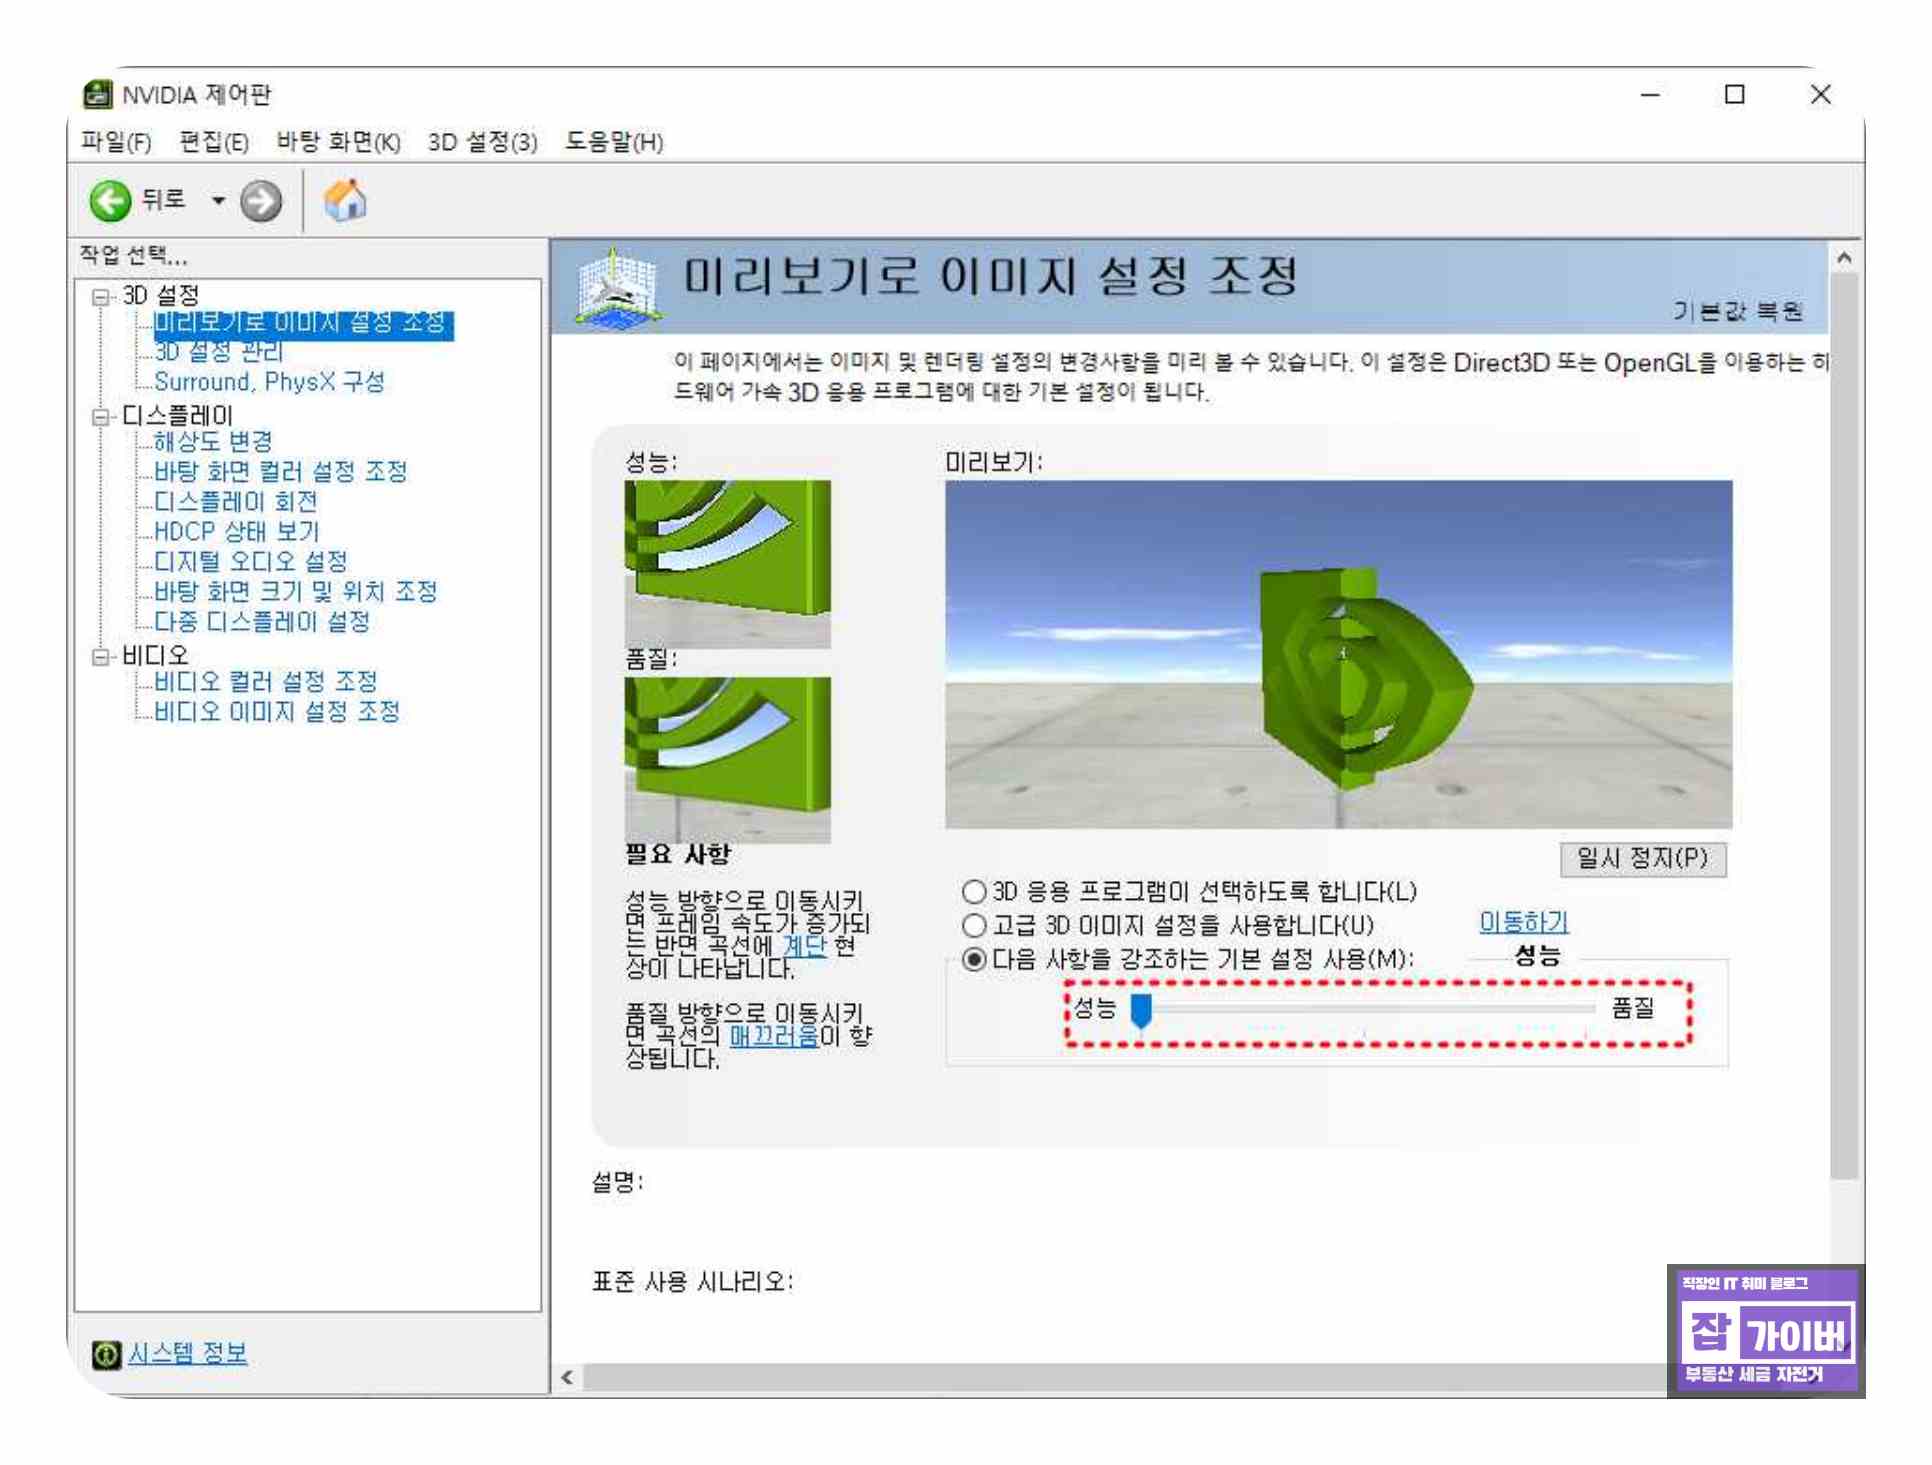Click the 3D cube icon beside page title

click(617, 288)
